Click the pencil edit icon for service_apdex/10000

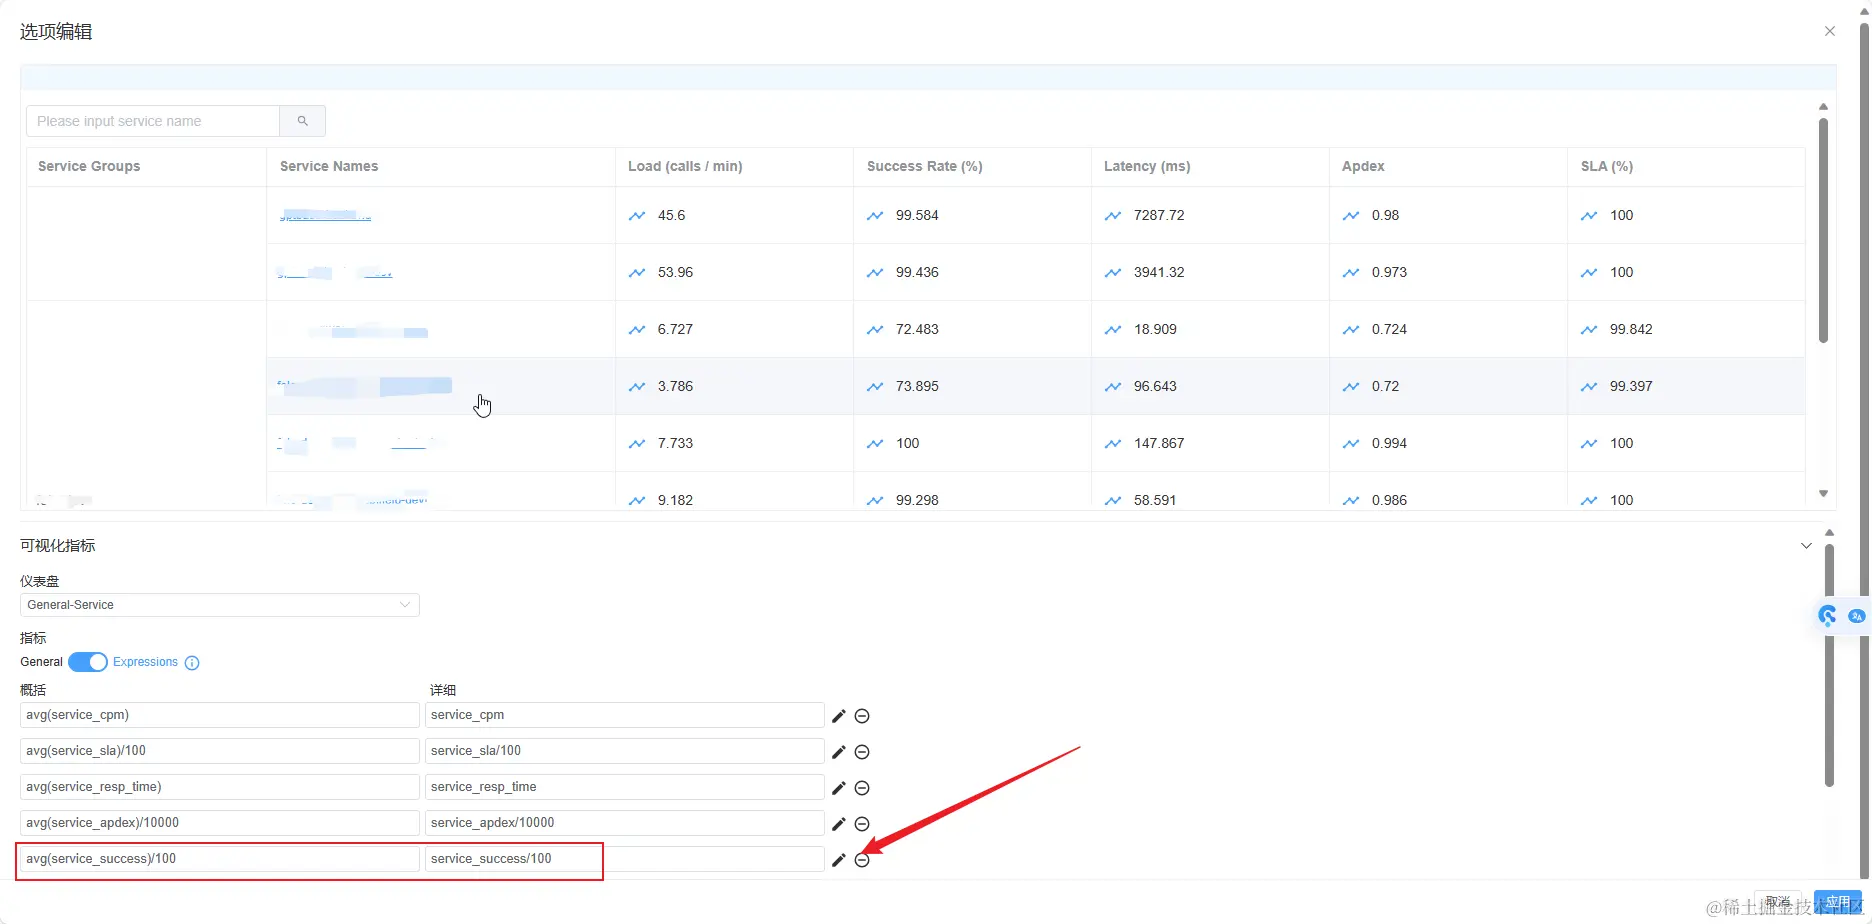(x=839, y=824)
